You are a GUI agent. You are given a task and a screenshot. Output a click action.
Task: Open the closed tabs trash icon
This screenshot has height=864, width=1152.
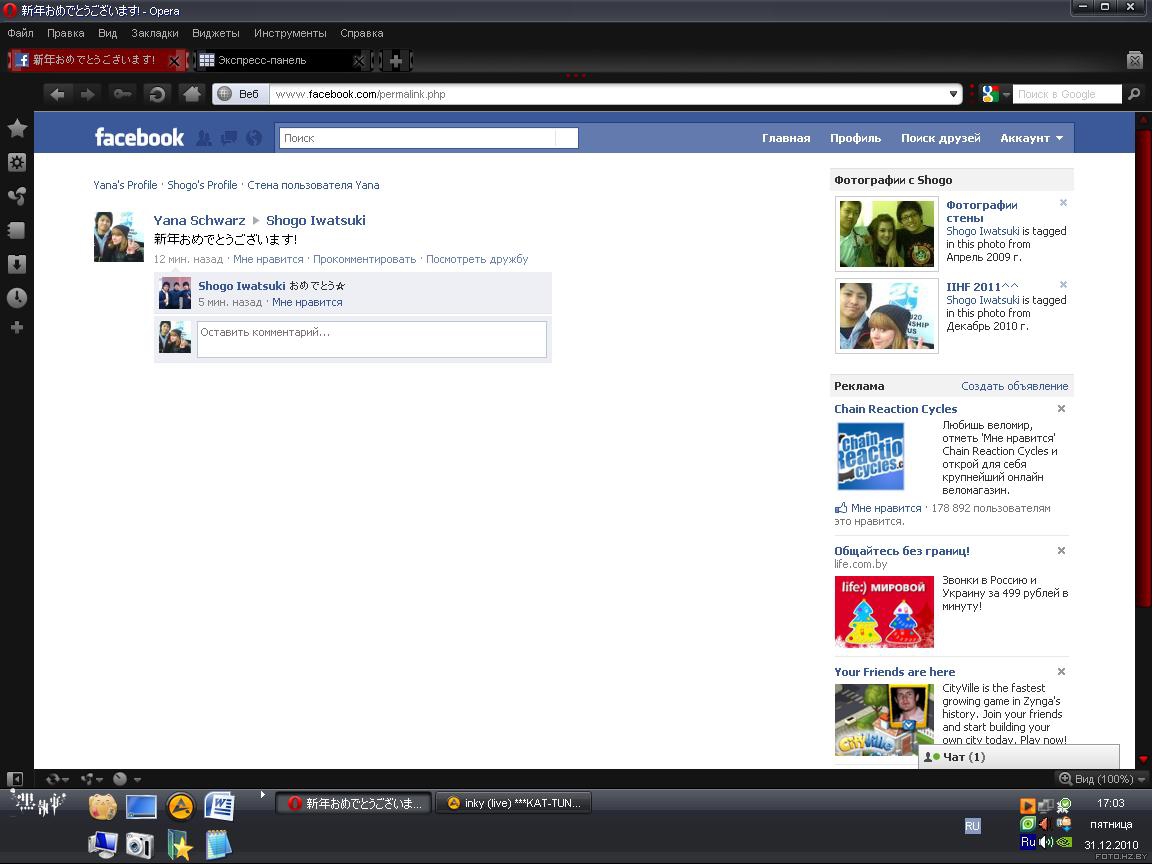[1134, 60]
